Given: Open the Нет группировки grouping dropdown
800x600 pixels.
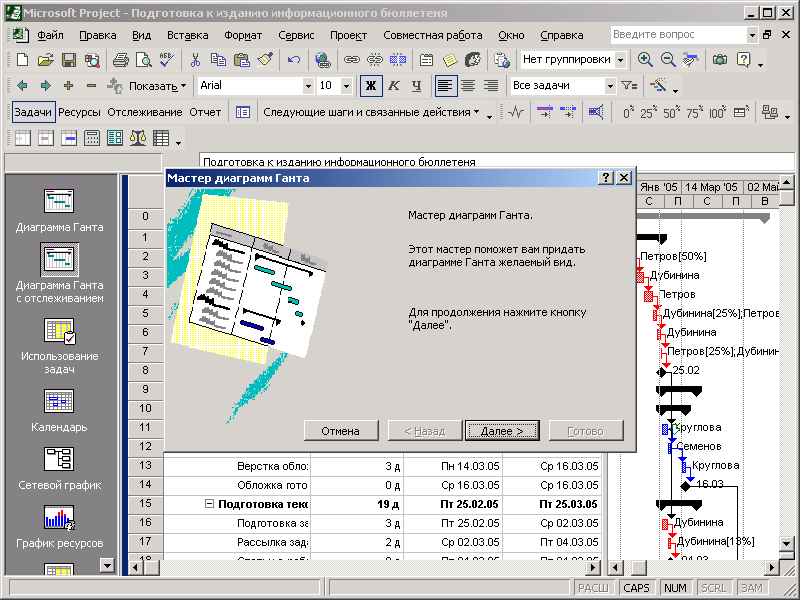Looking at the screenshot, I should click(x=620, y=60).
